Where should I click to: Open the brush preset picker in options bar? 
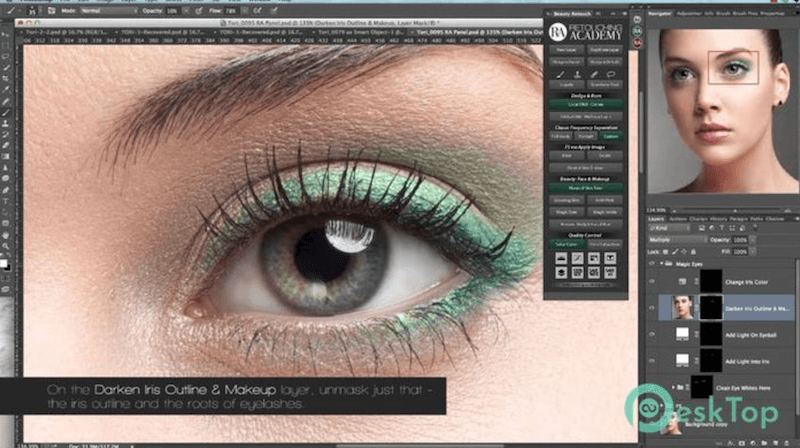[x=33, y=10]
